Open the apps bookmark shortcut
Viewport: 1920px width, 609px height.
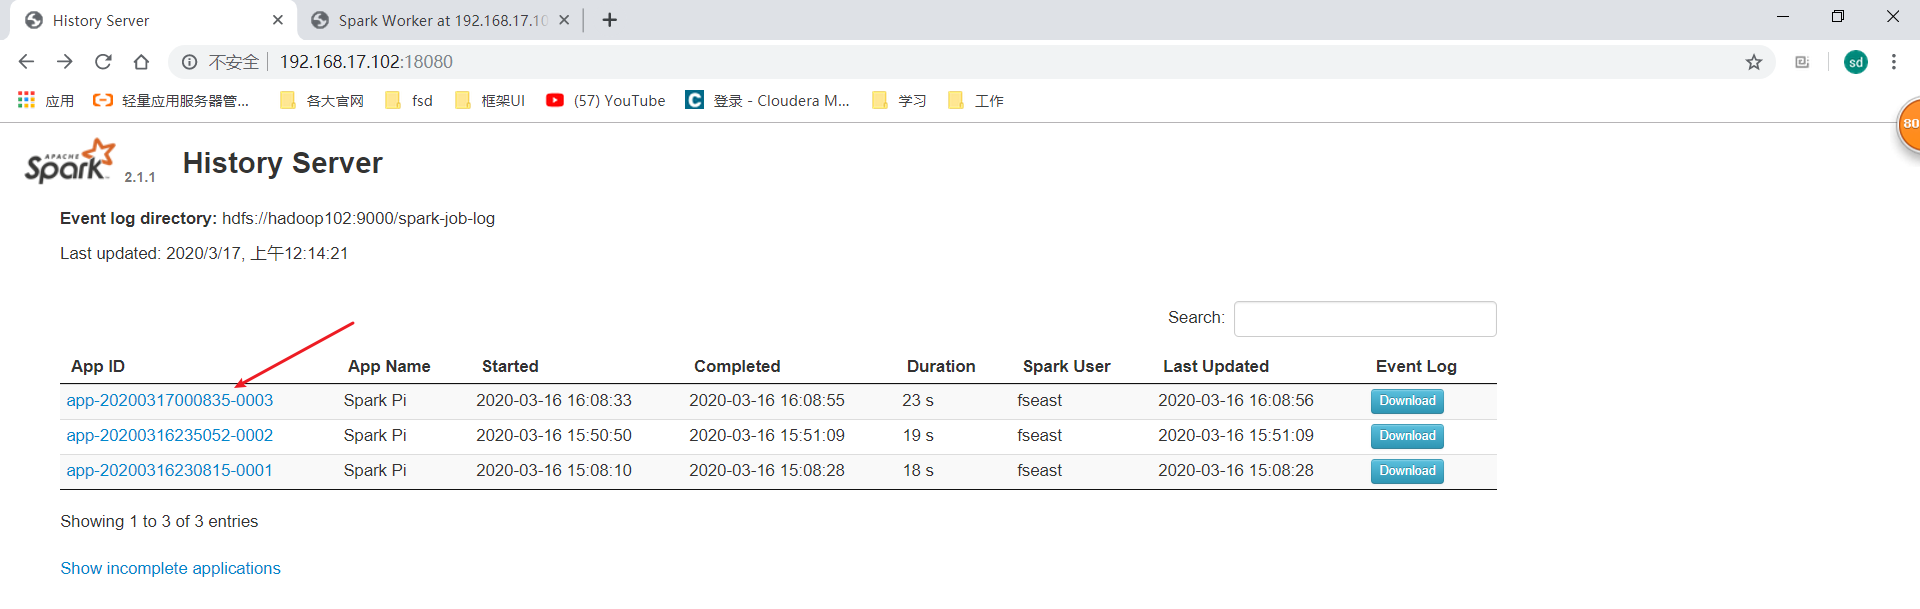(46, 101)
